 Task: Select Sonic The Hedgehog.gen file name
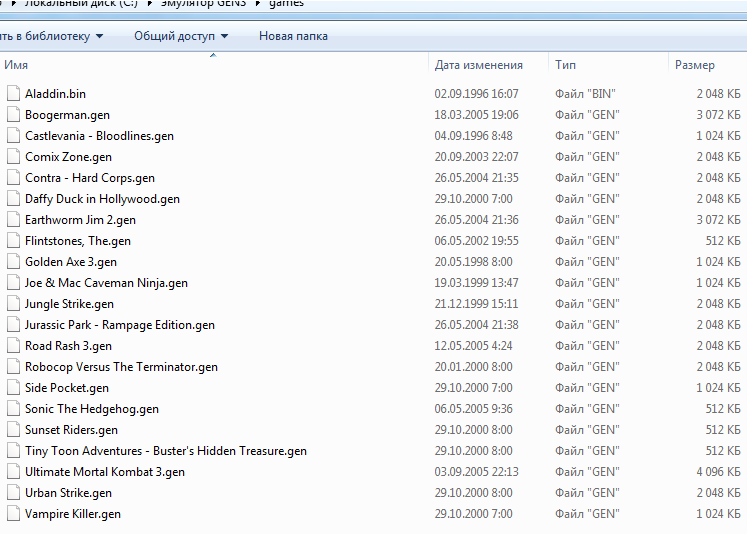(x=91, y=409)
